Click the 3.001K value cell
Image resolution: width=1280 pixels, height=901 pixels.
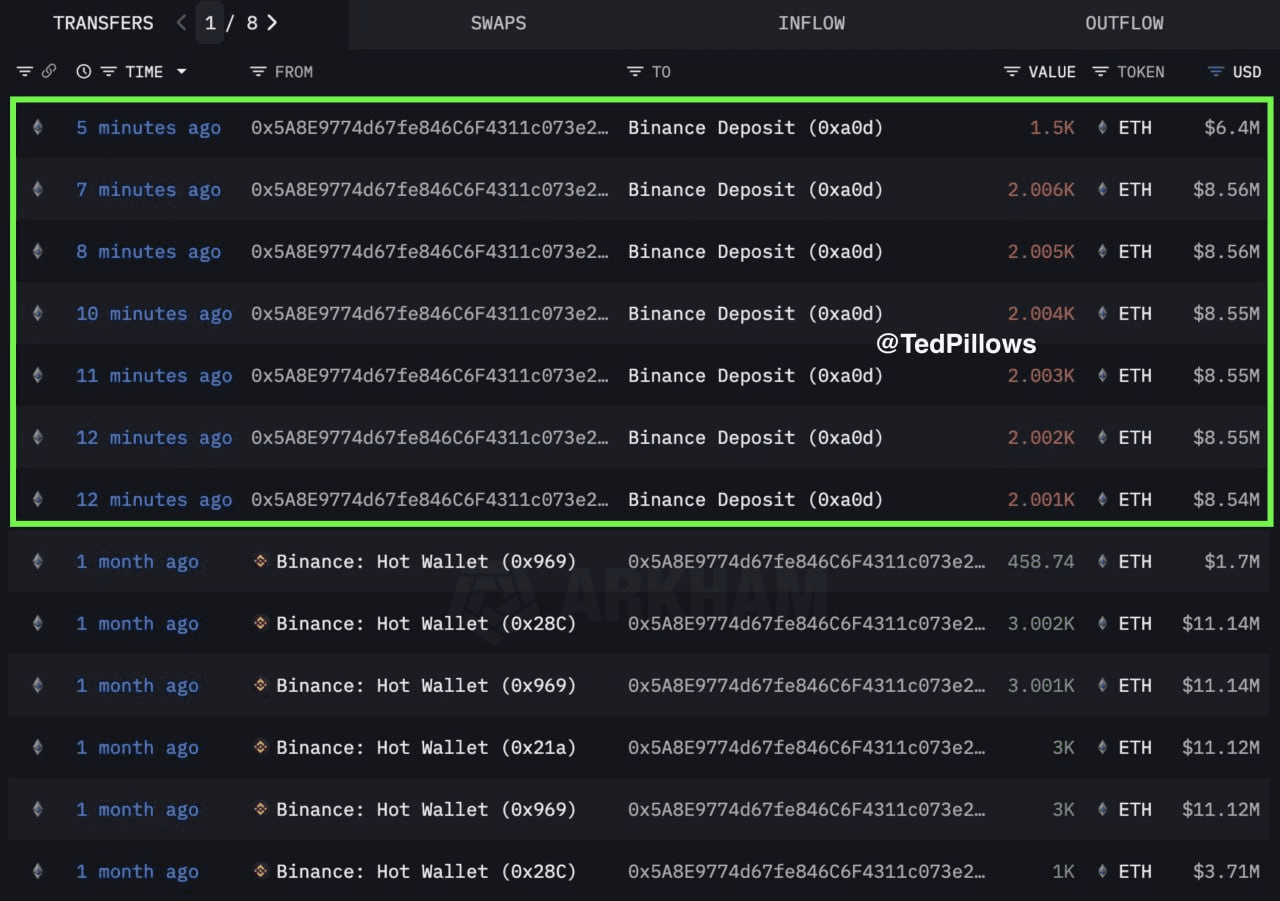pyautogui.click(x=1041, y=686)
